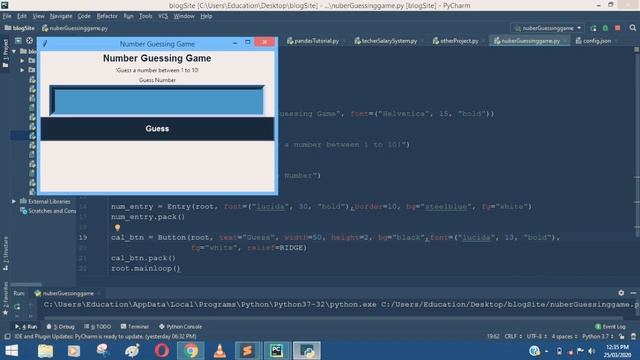Open Search Everywhere magnifier icon

pos(633,28)
